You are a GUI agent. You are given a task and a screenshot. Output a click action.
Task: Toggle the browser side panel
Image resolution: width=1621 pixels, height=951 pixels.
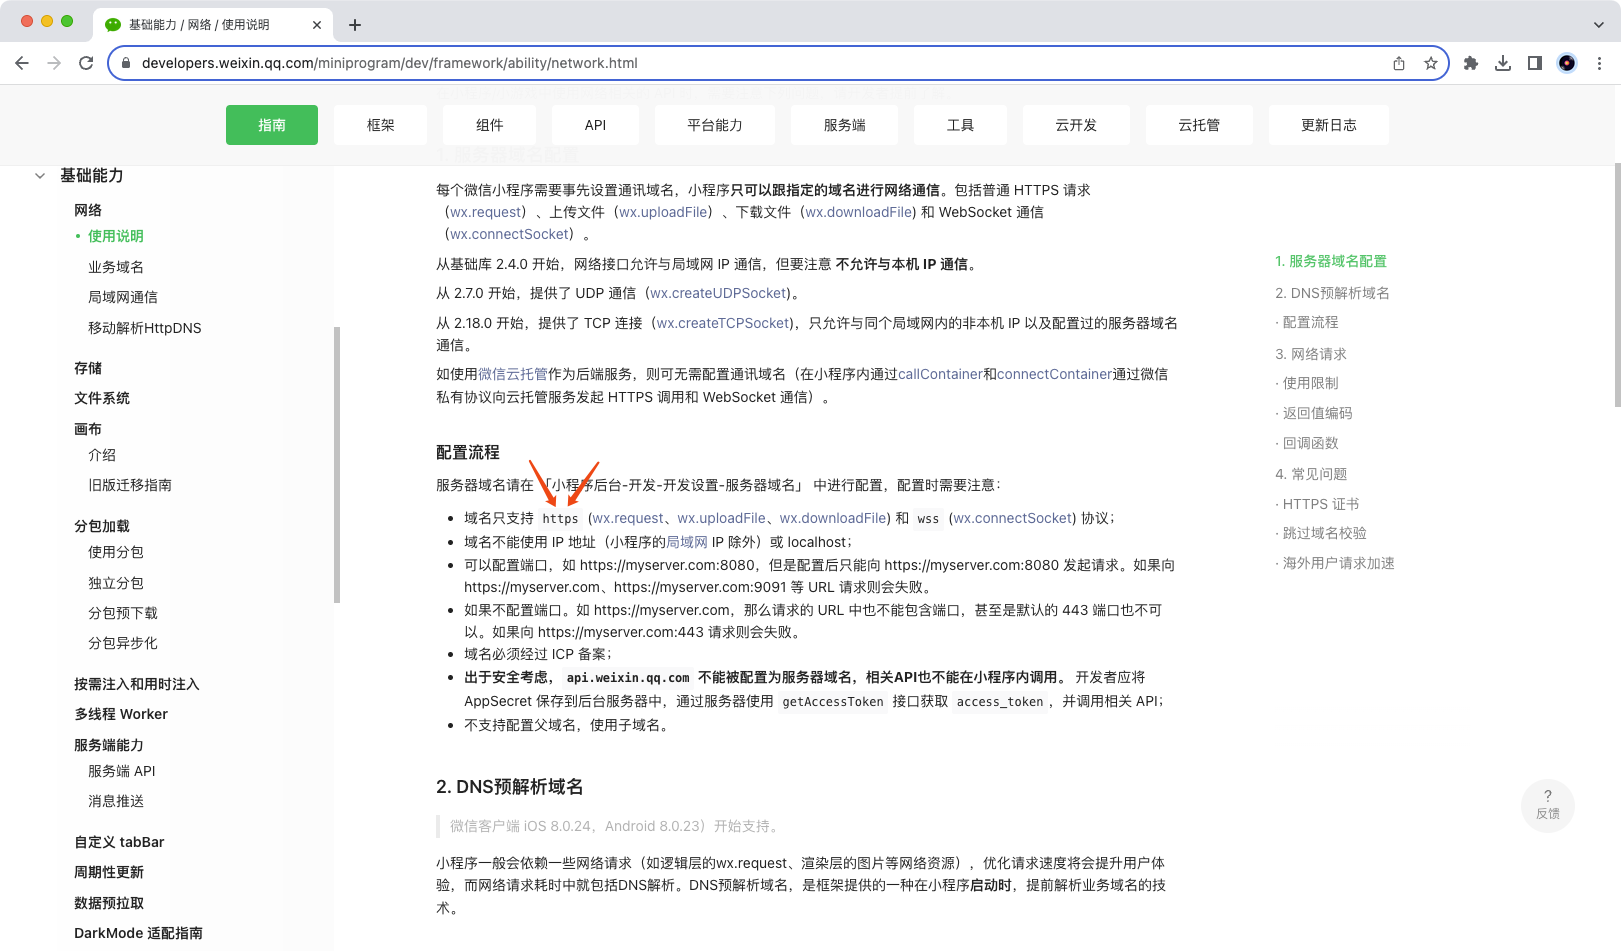tap(1535, 63)
